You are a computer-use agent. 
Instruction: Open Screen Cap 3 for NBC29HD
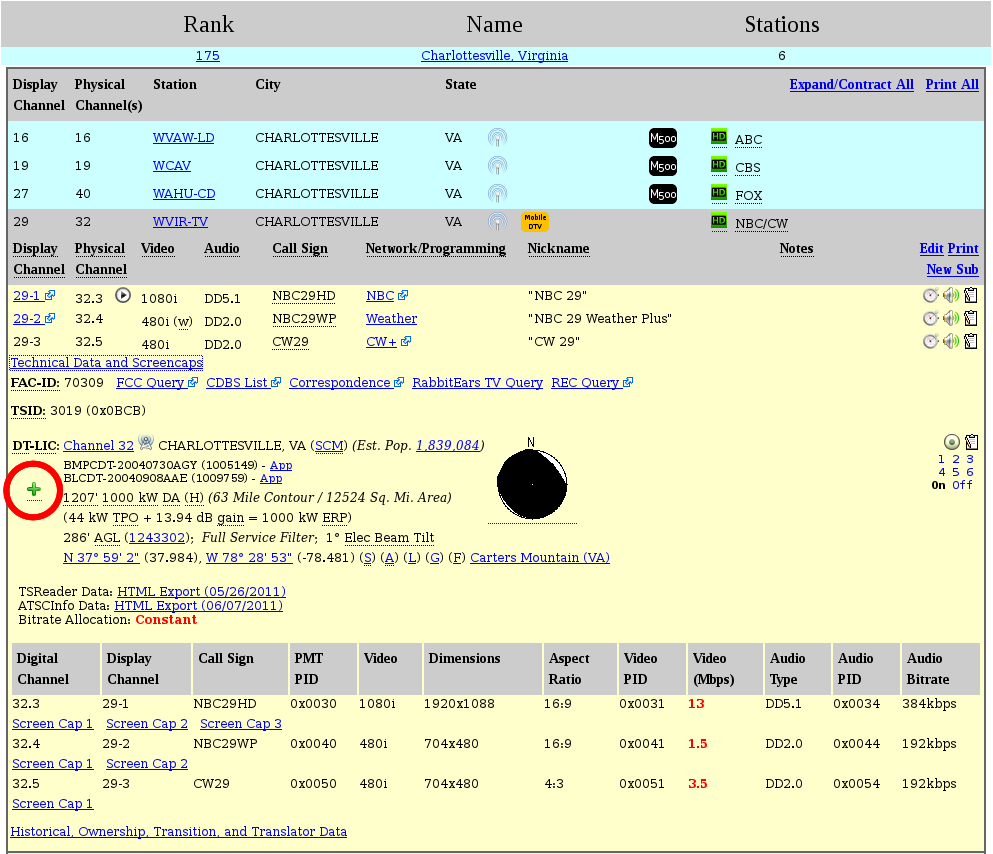click(241, 723)
